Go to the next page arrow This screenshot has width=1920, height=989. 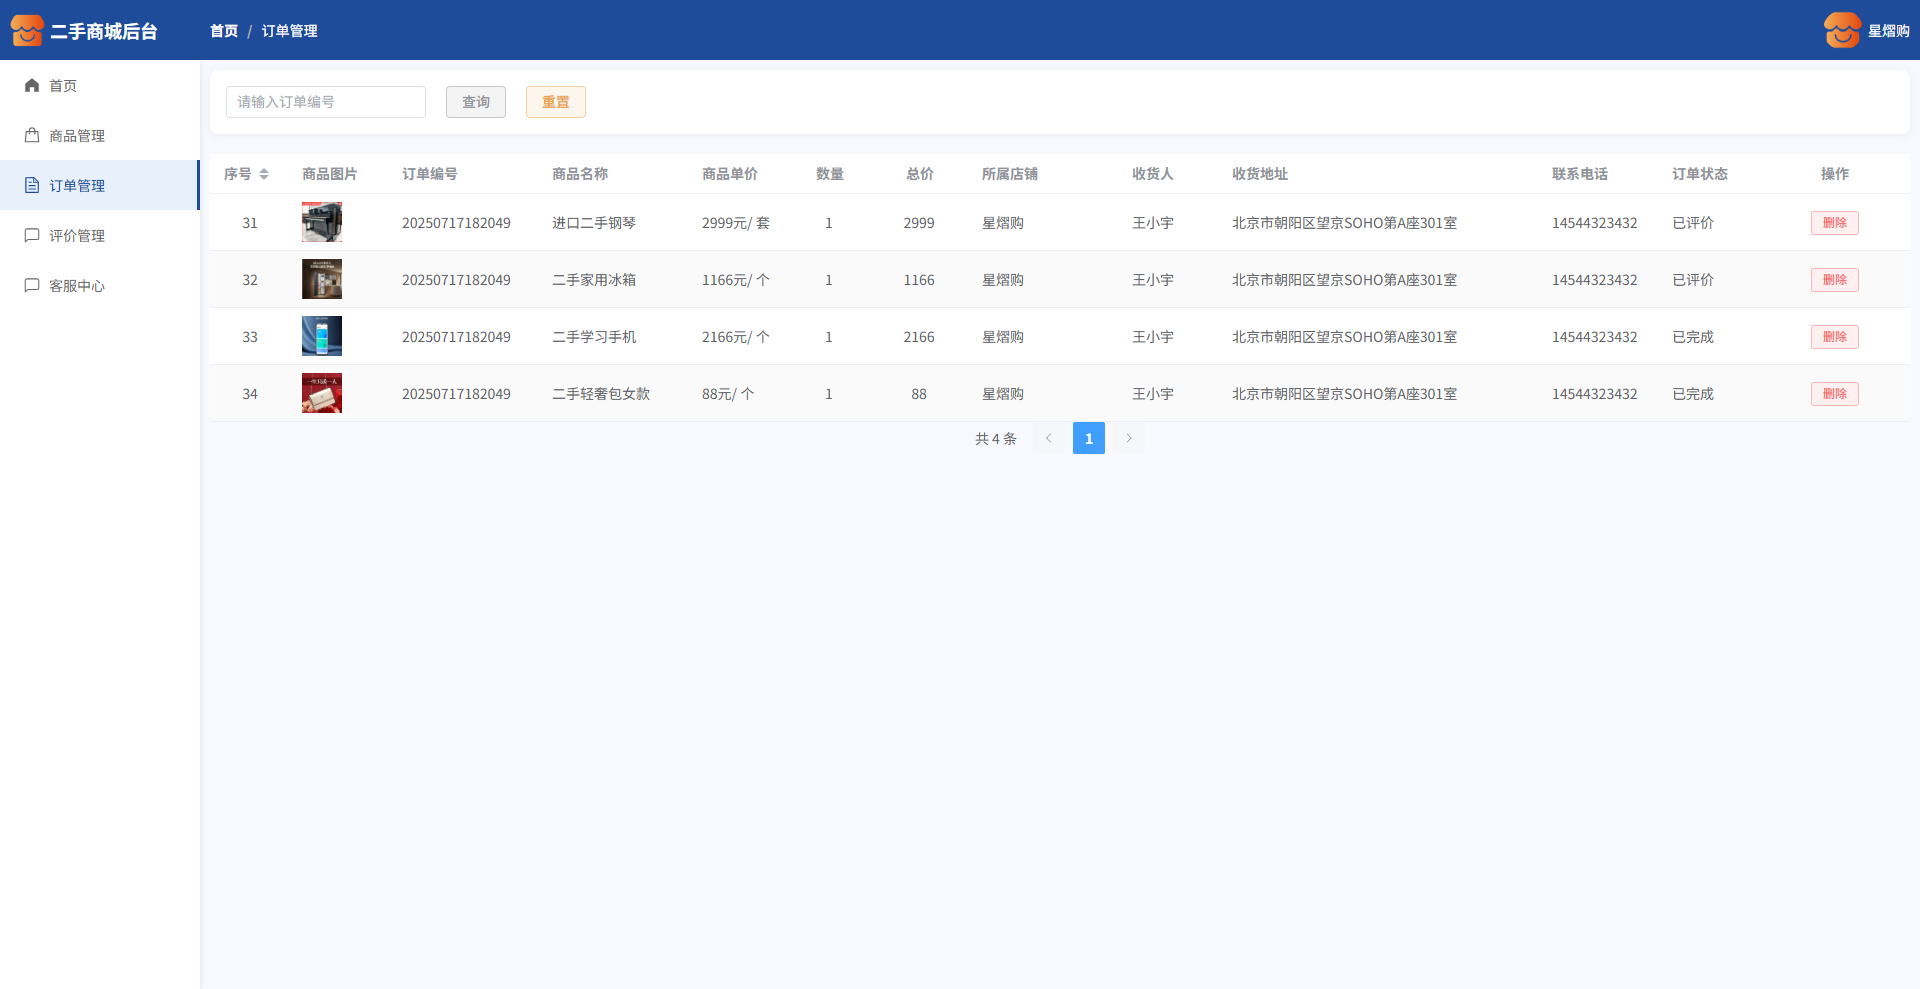coord(1129,438)
